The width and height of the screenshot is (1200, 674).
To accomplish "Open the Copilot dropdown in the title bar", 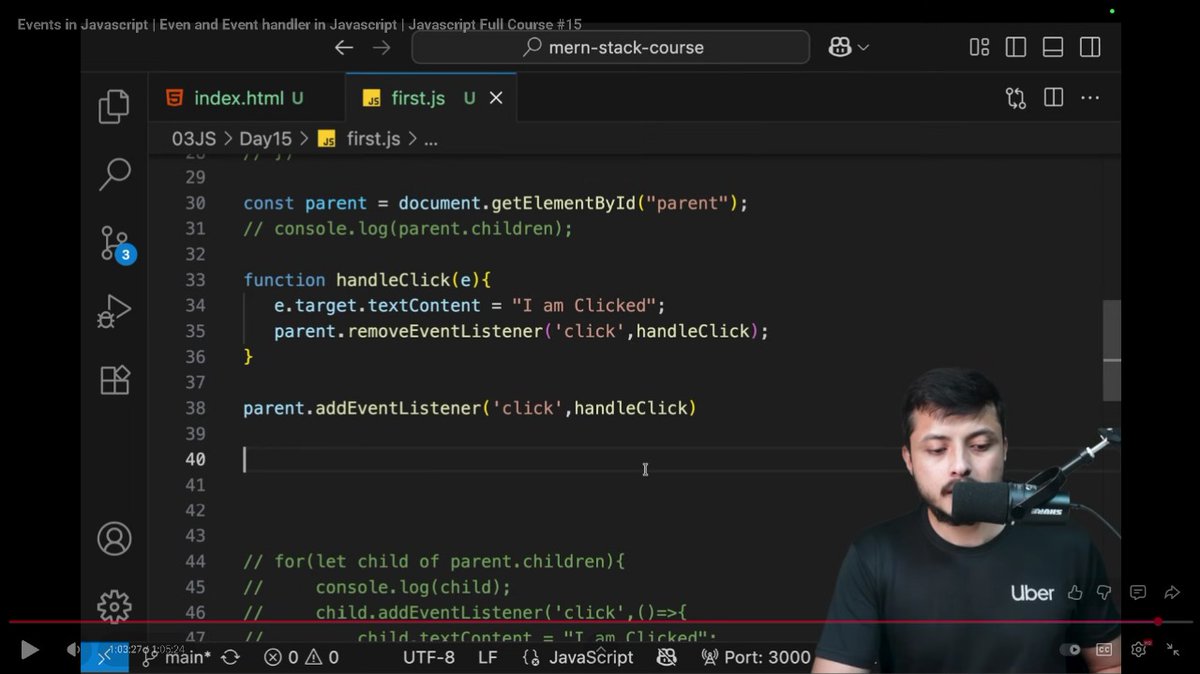I will [x=848, y=46].
